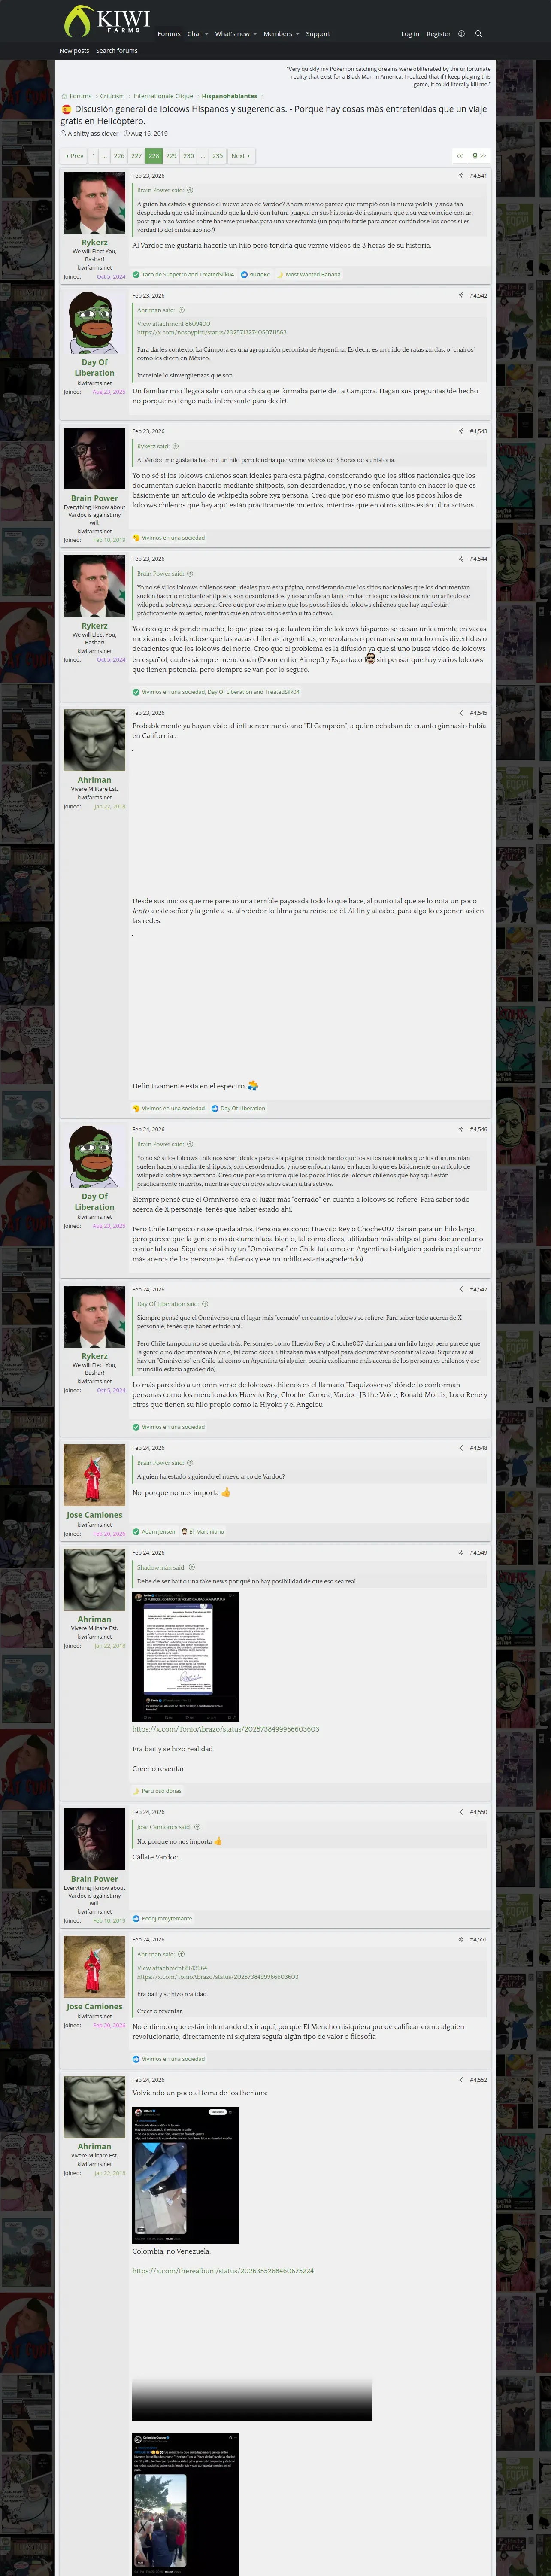Share post #4,550 via share icon
The width and height of the screenshot is (551, 2576).
[x=461, y=1812]
